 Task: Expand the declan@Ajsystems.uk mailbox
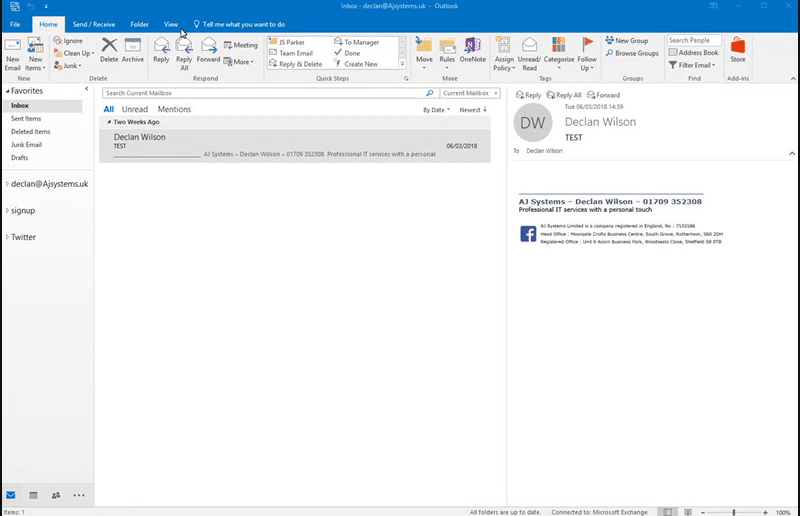tap(7, 184)
